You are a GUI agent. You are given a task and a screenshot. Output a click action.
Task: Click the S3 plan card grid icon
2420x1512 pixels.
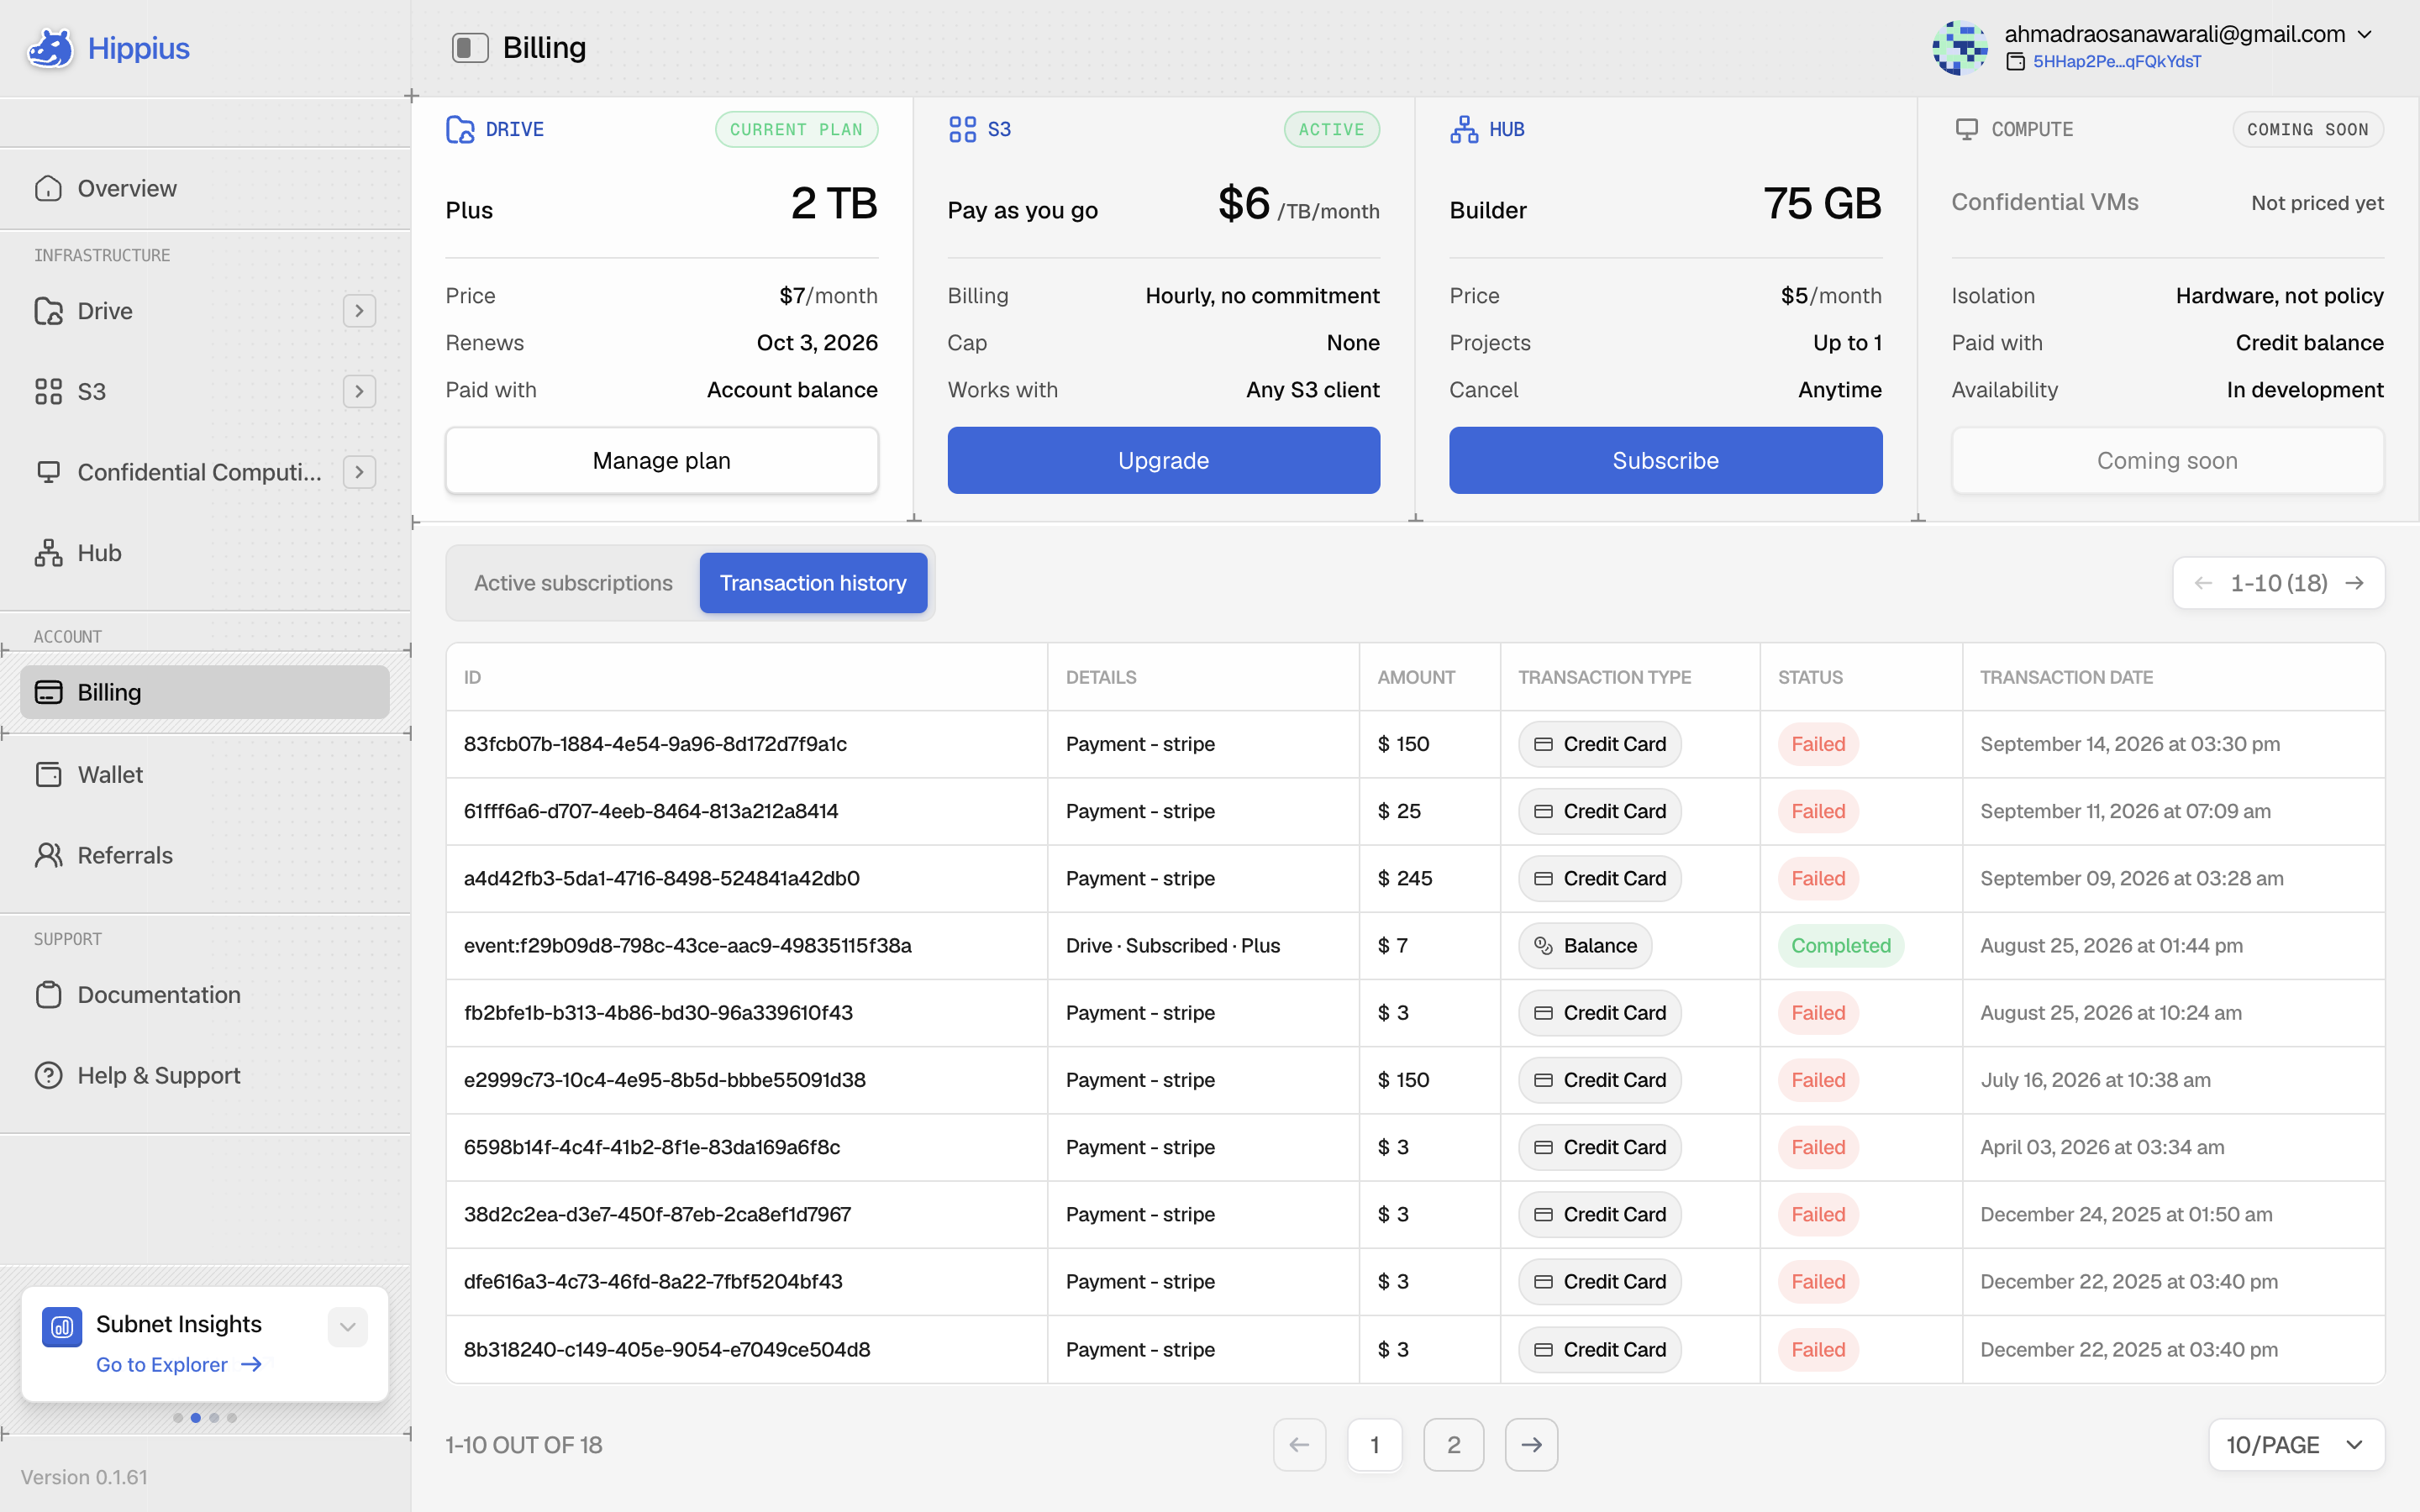click(962, 129)
